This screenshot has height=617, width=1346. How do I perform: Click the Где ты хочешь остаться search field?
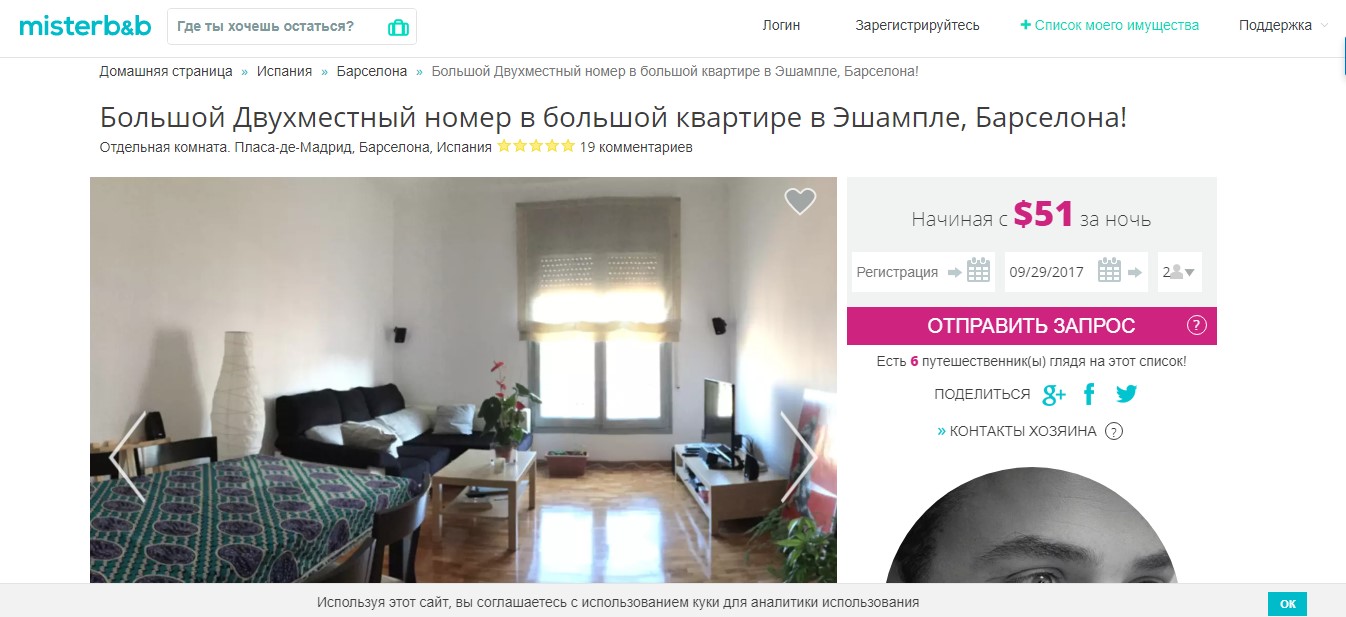275,26
